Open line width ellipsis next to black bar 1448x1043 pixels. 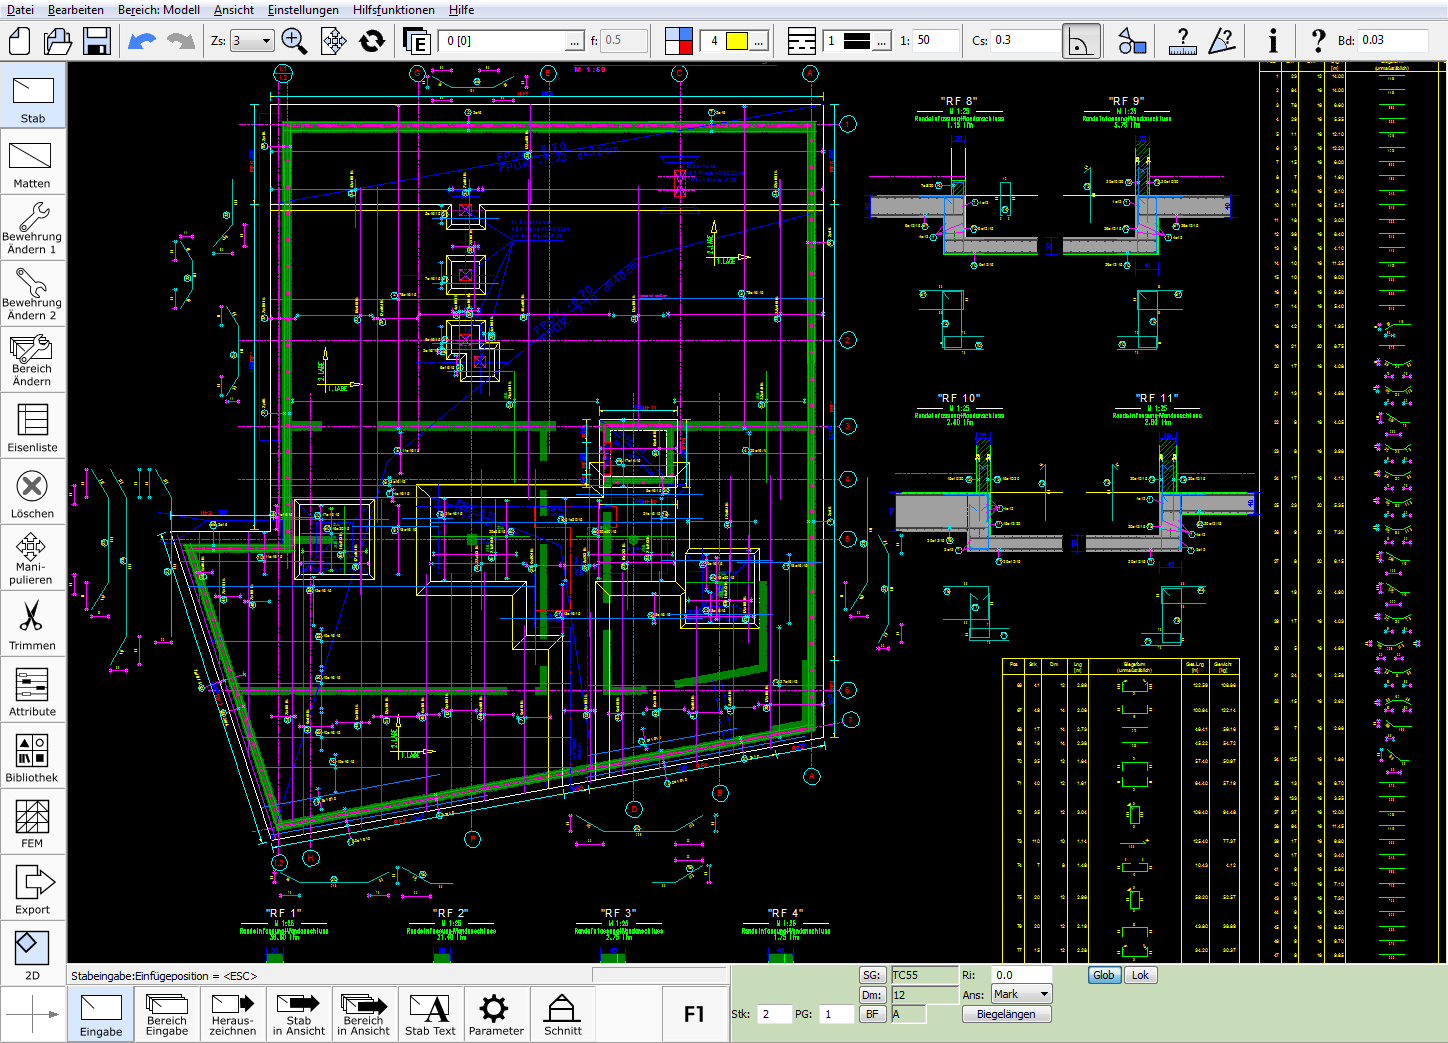coord(881,41)
